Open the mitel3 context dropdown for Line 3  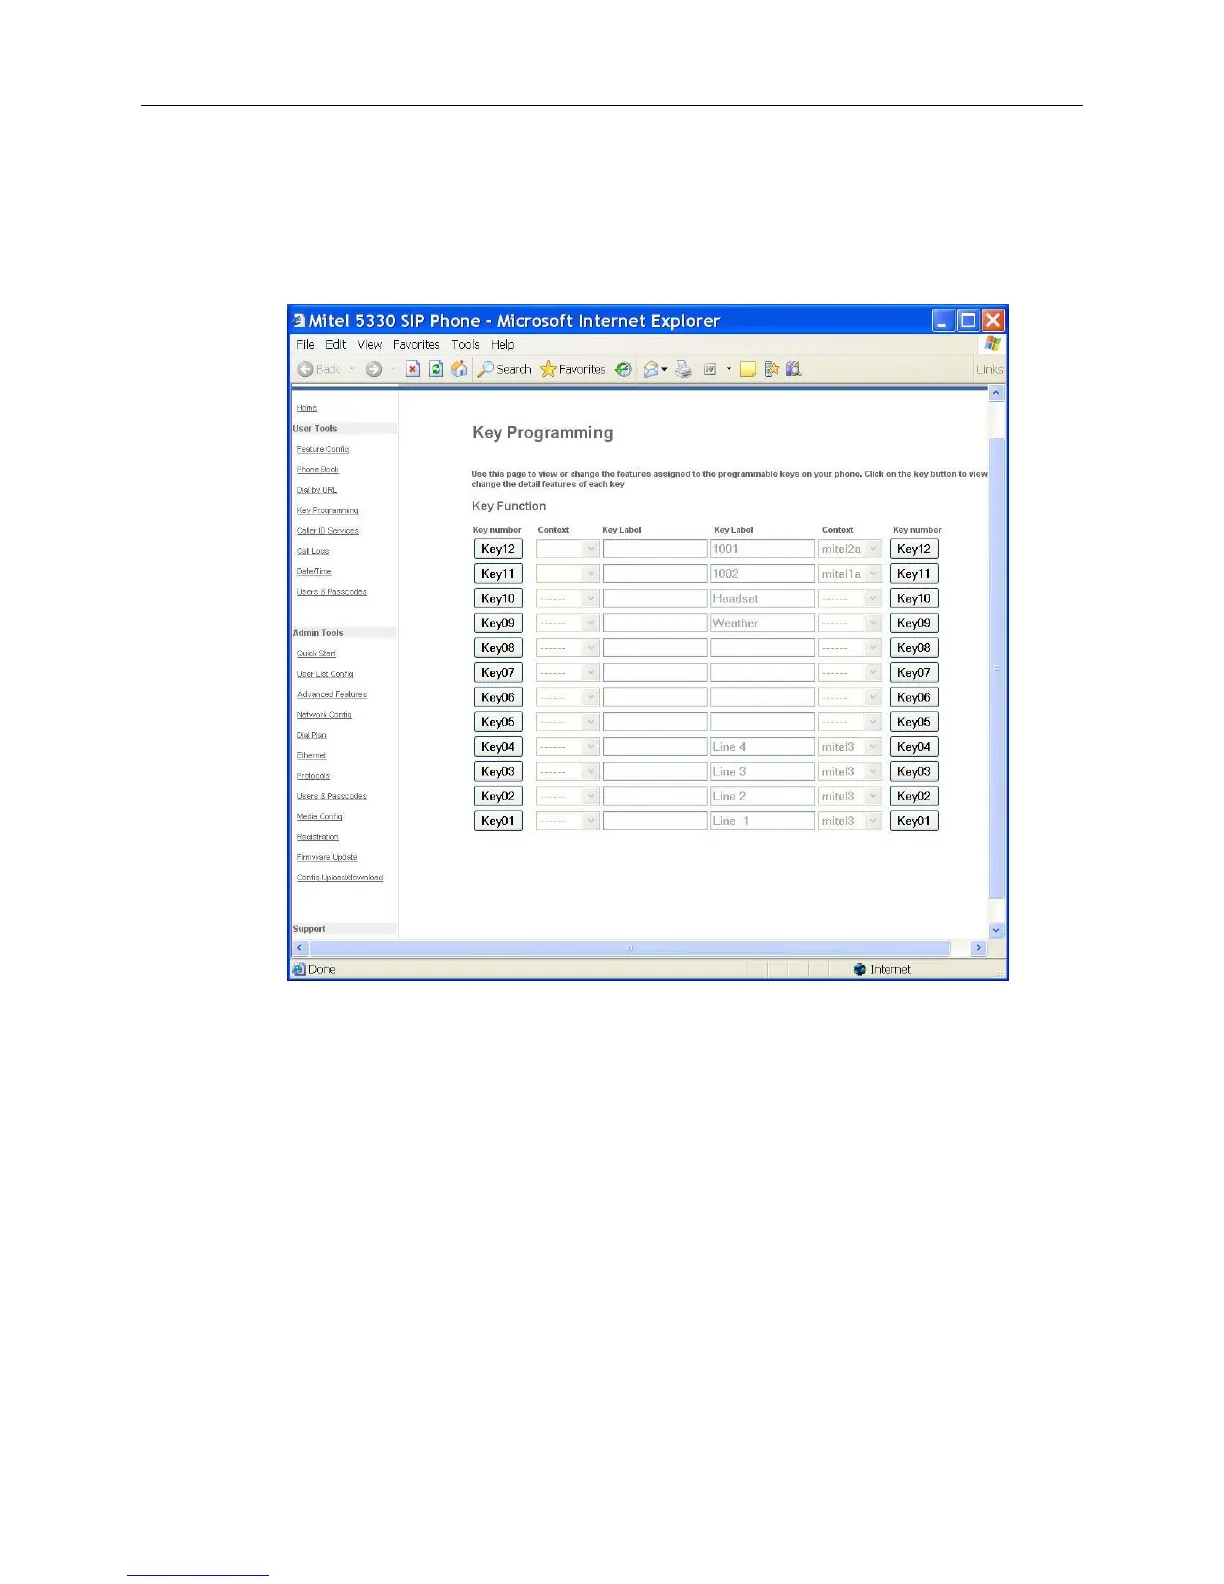[x=873, y=772]
